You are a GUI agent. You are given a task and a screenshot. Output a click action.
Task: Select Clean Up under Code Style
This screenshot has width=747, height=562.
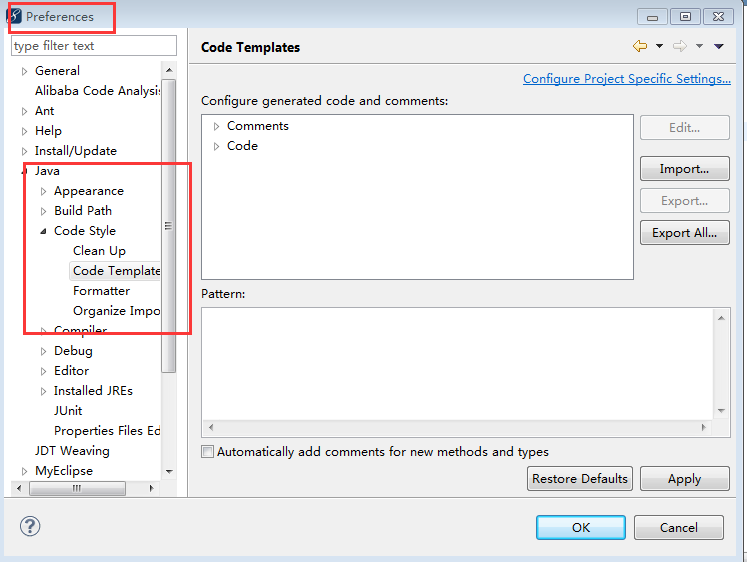pos(99,251)
